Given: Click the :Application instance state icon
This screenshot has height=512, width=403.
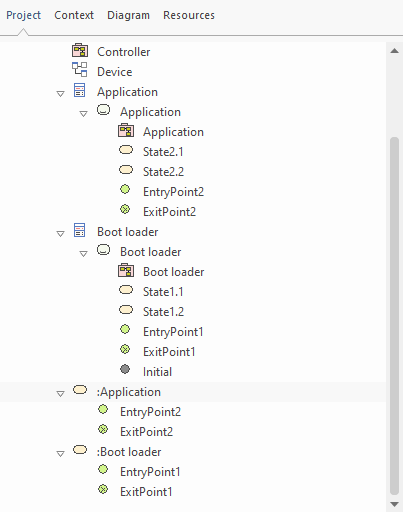Looking at the screenshot, I should click(80, 390).
